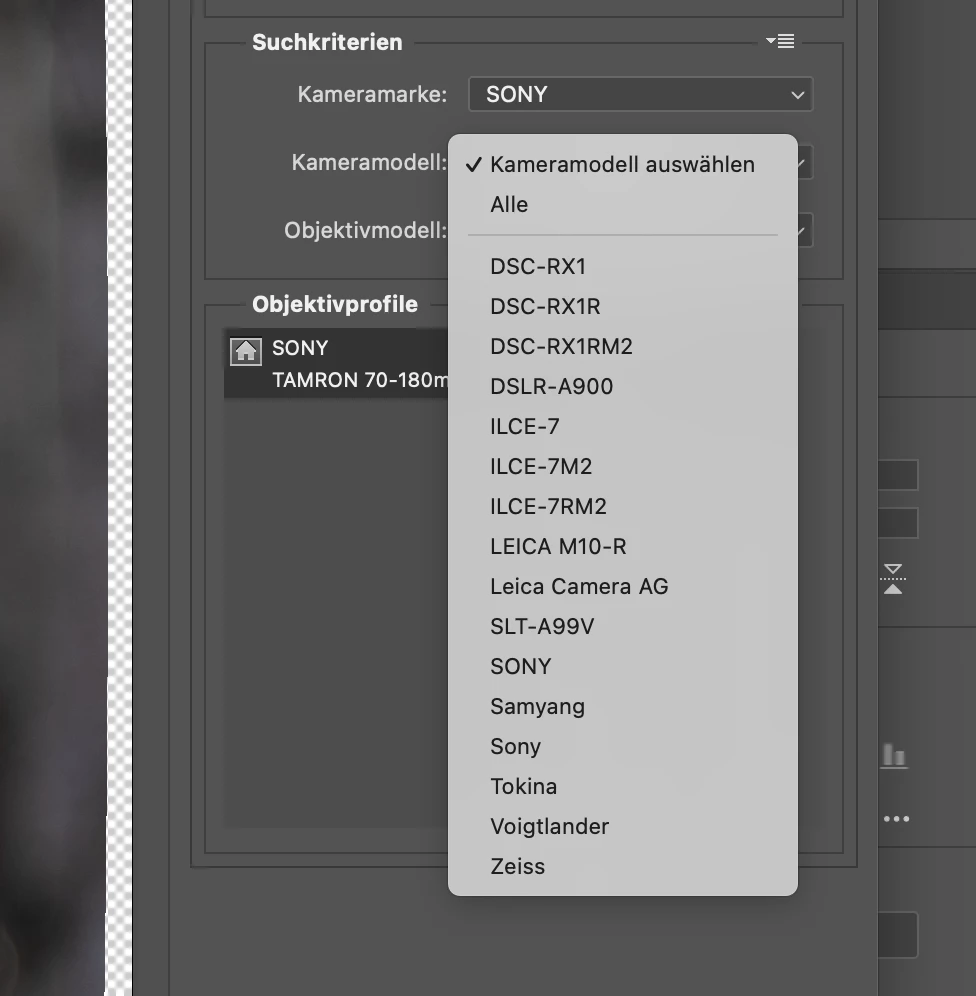Image resolution: width=976 pixels, height=996 pixels.
Task: Select Samyang in the model list
Action: click(622, 706)
